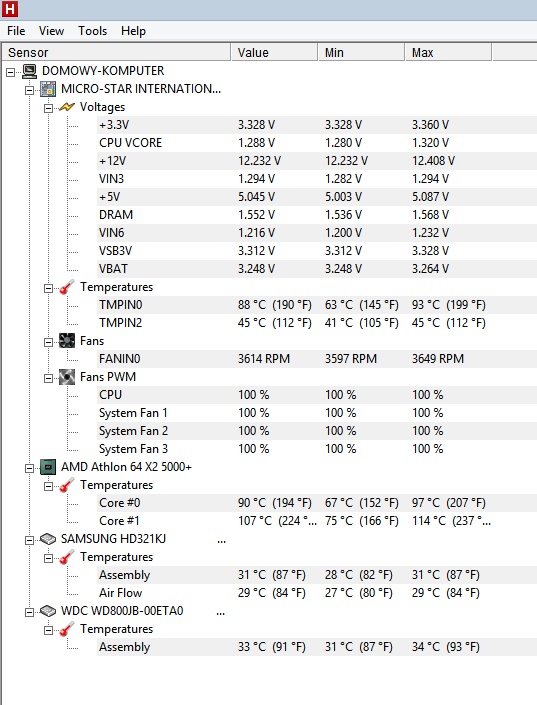Image resolution: width=537 pixels, height=705 pixels.
Task: Click the Voltages lightning bolt icon
Action: [67, 107]
